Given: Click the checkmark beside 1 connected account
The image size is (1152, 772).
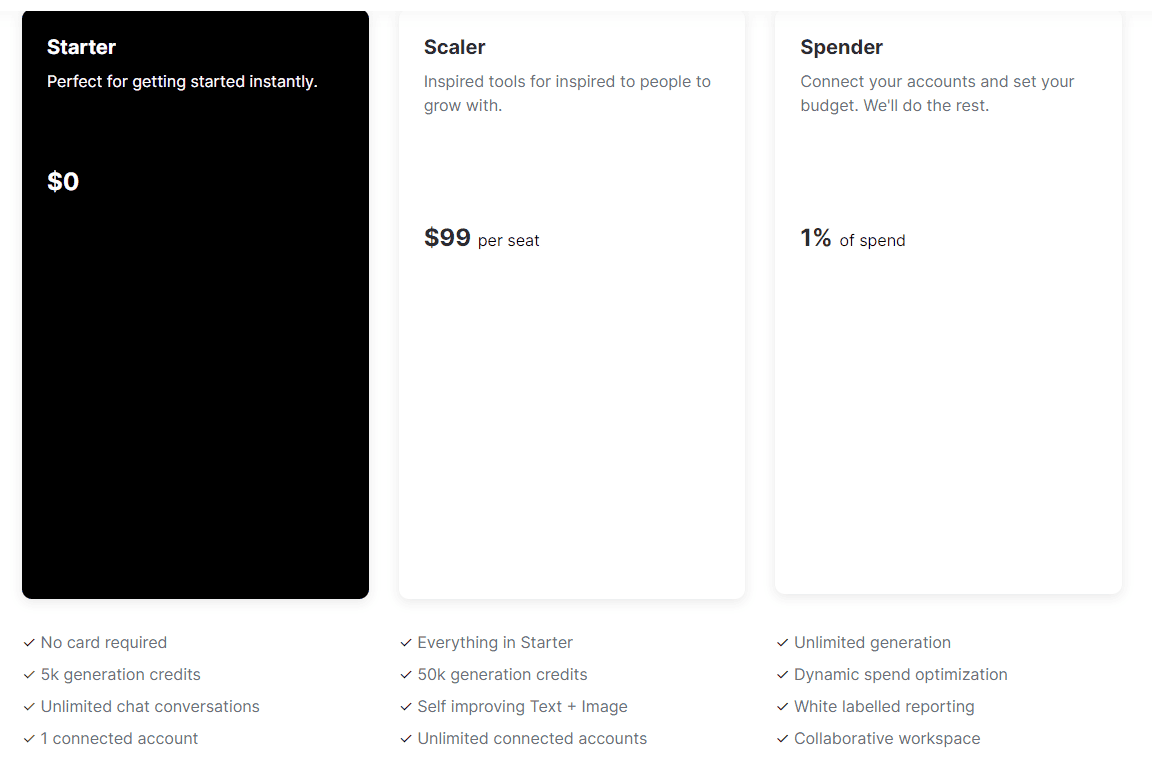Looking at the screenshot, I should coord(29,739).
